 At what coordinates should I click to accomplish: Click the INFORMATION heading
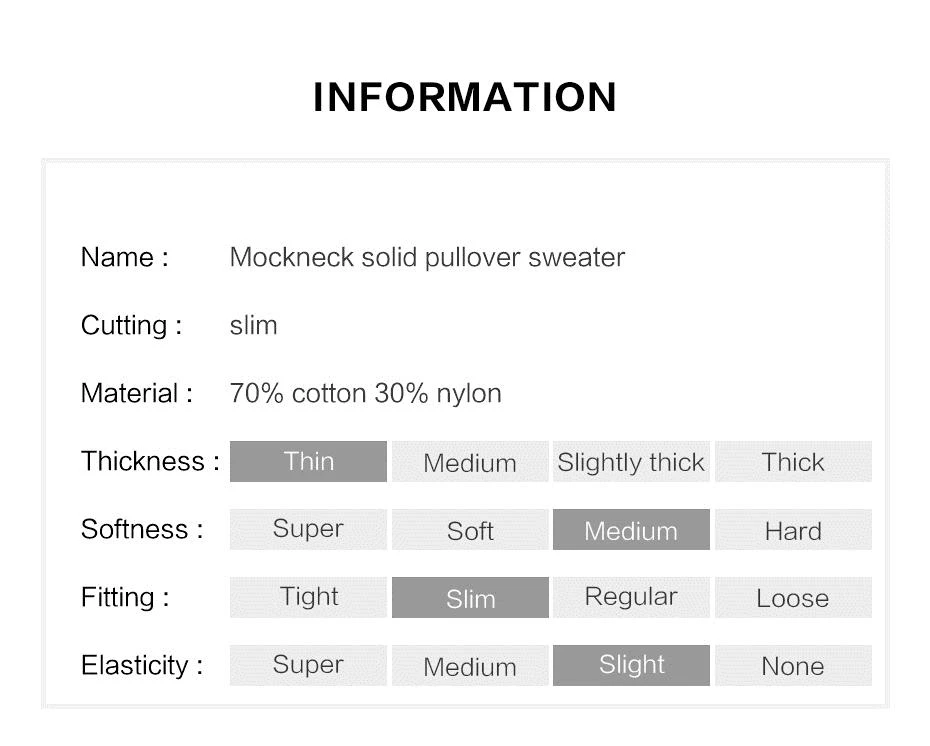click(x=465, y=97)
